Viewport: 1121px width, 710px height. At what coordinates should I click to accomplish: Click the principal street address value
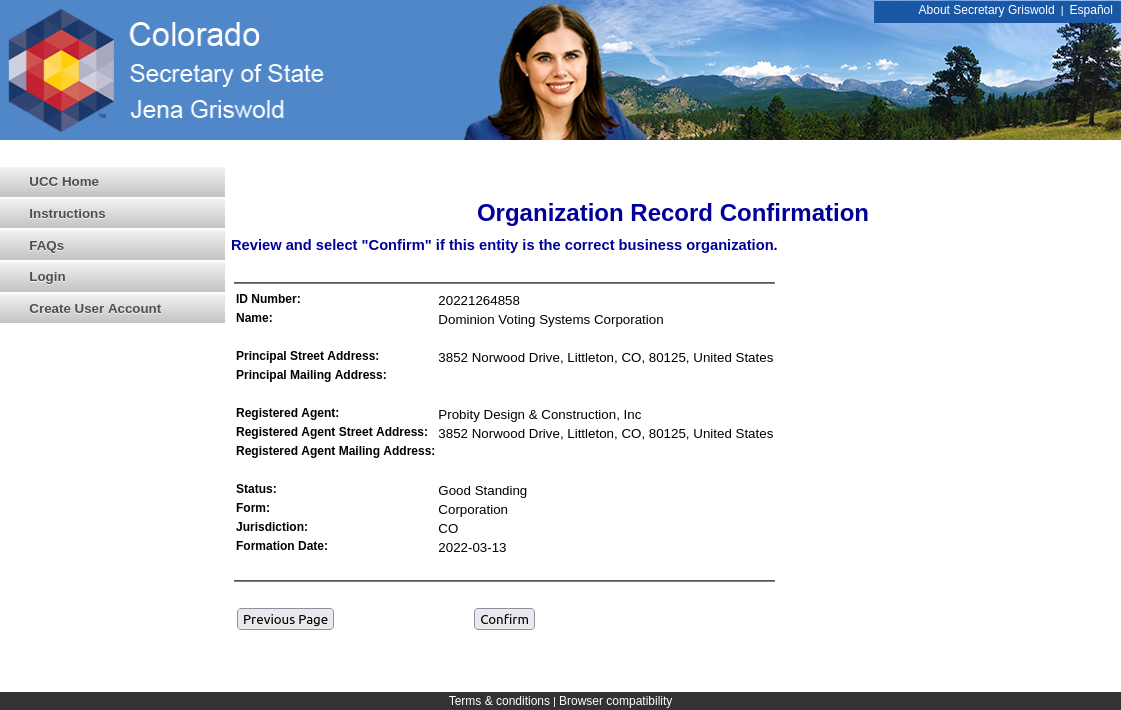pos(606,358)
